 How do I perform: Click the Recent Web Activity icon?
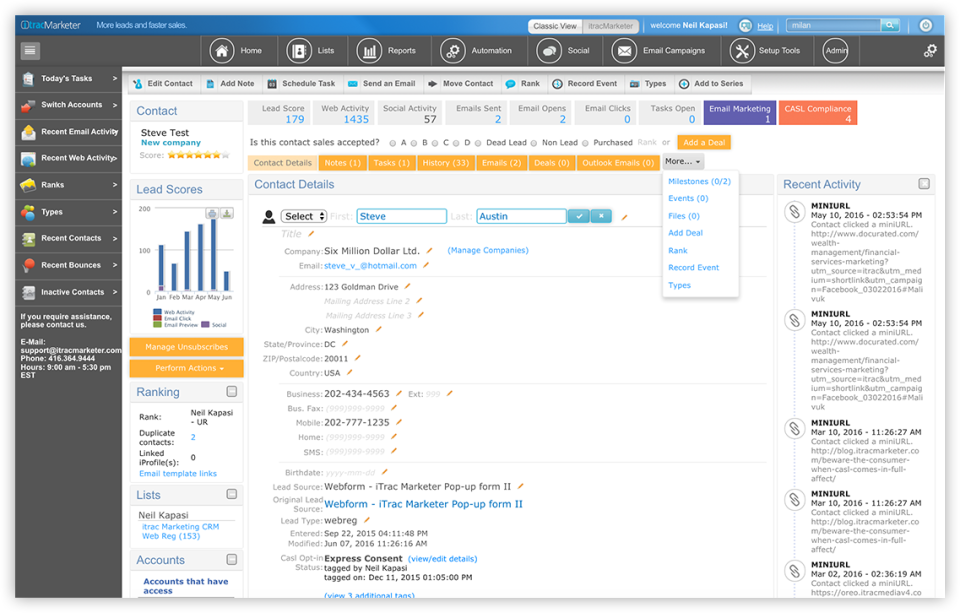28,159
